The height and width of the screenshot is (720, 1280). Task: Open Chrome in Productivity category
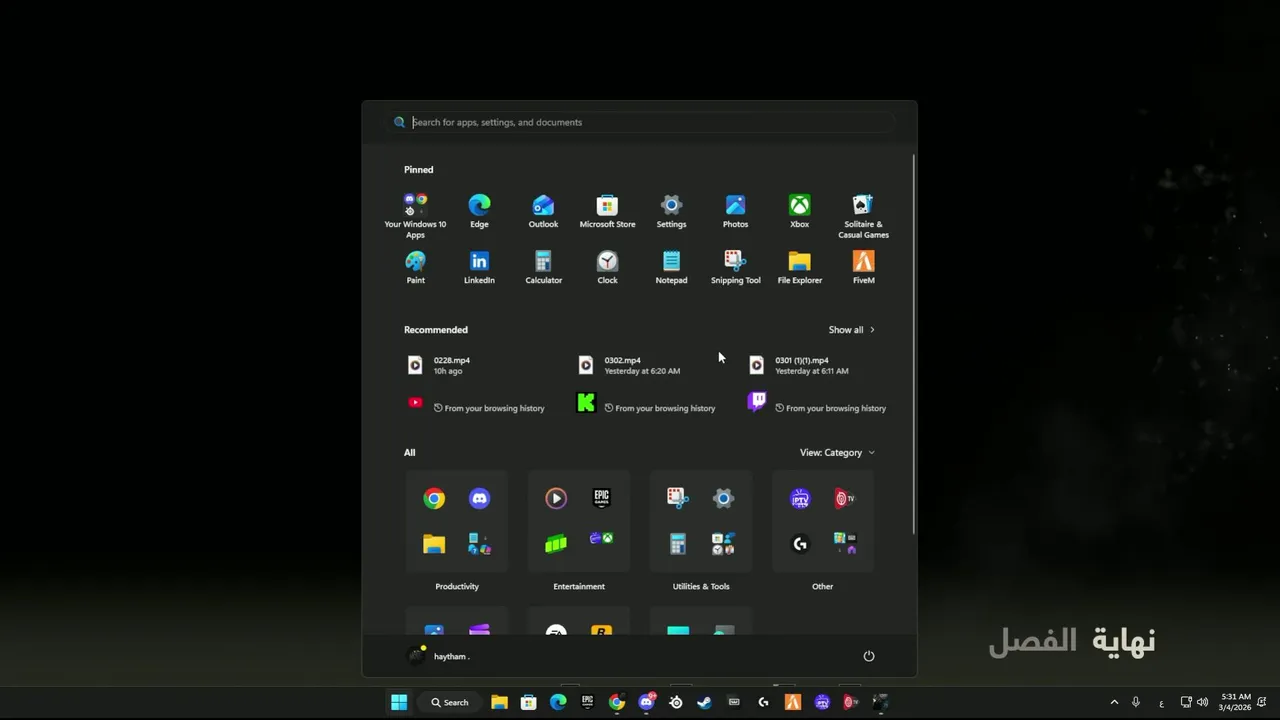pyautogui.click(x=434, y=498)
